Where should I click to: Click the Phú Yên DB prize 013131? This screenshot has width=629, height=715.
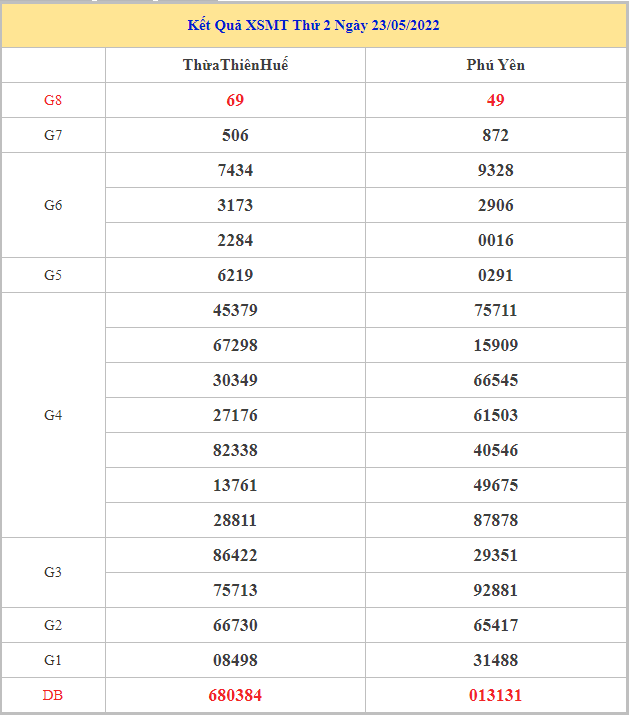495,695
